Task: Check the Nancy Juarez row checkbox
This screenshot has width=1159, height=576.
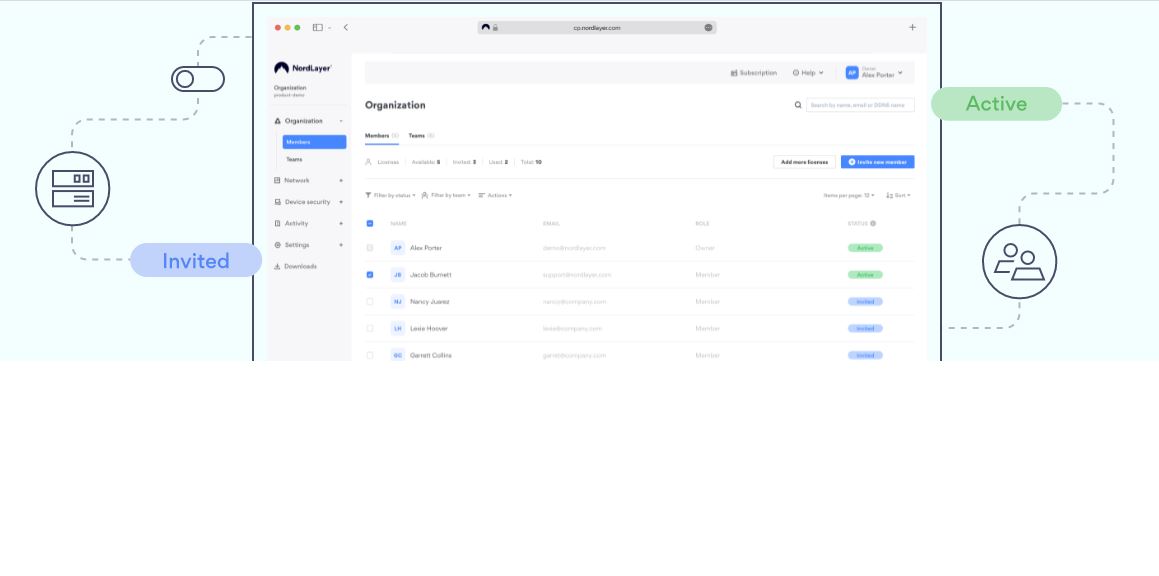Action: click(370, 301)
